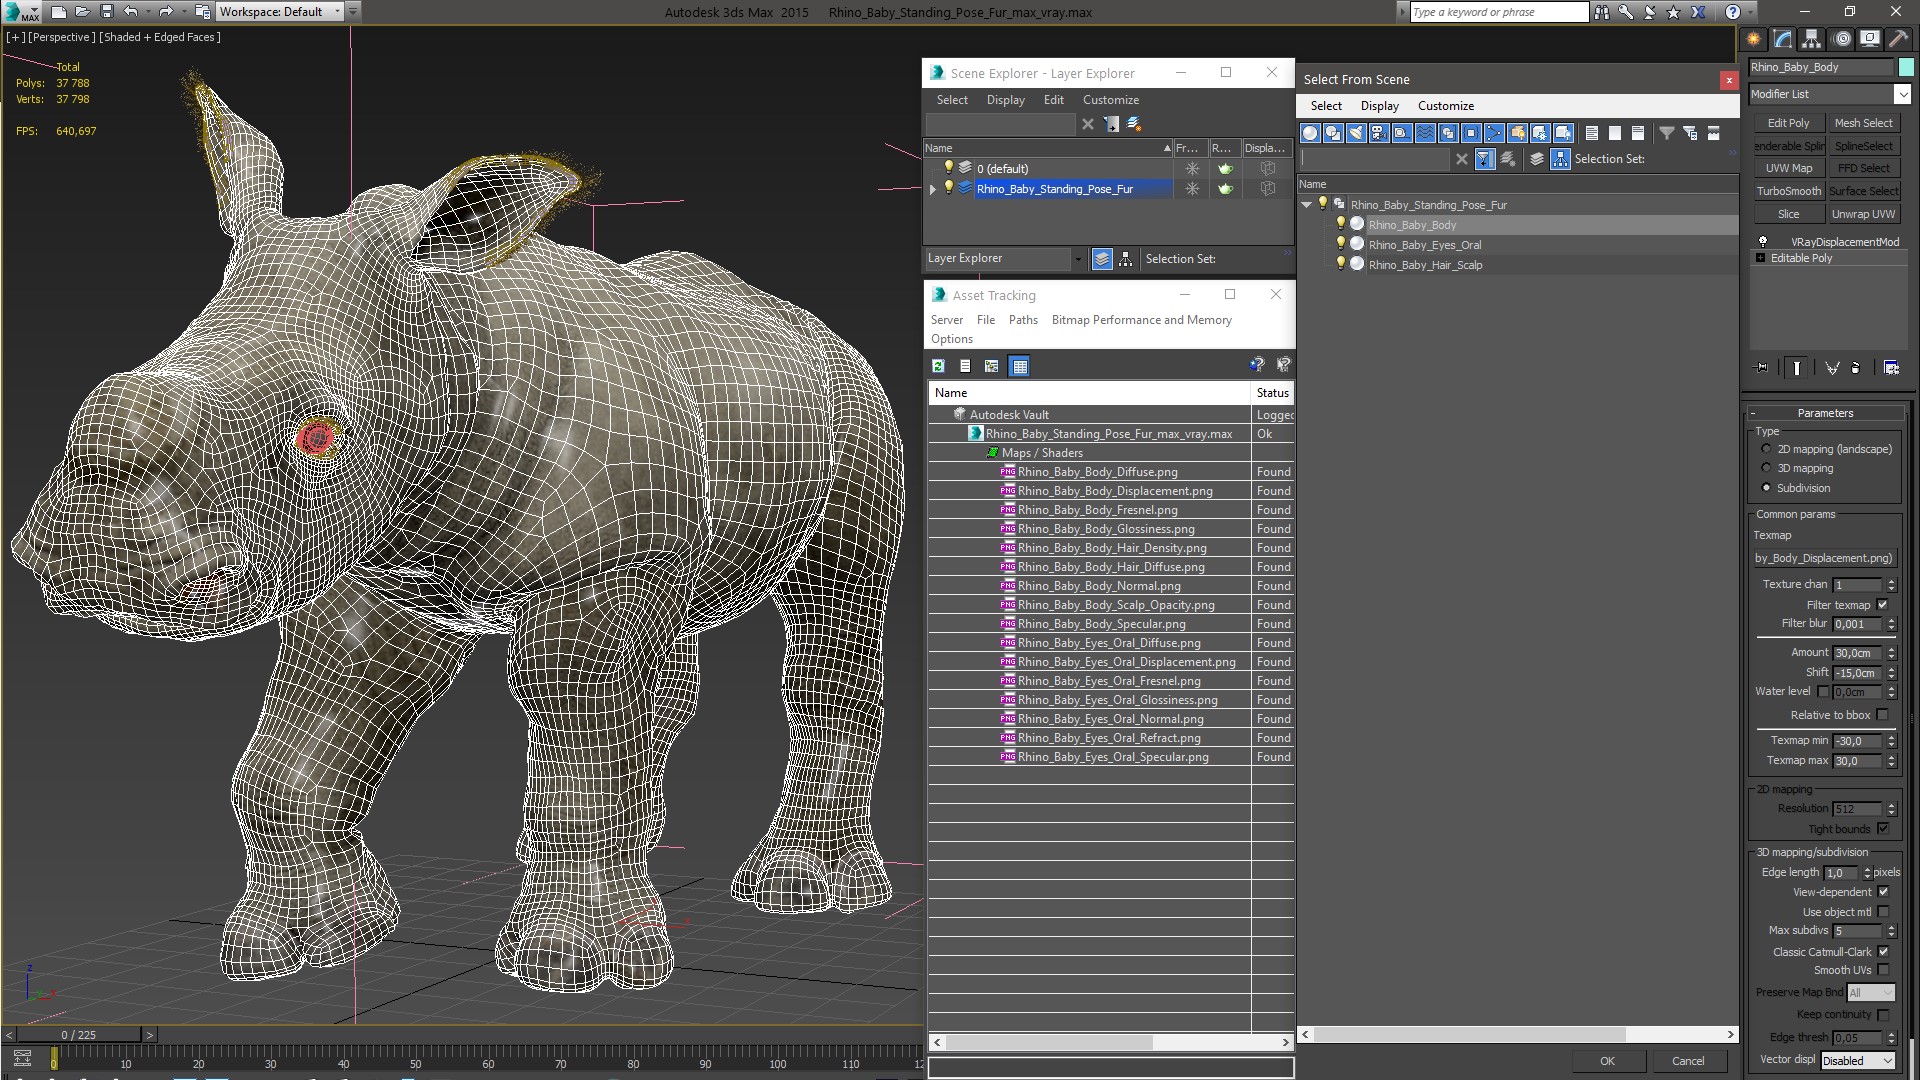Viewport: 1920px width, 1080px height.
Task: Open the Modifier List dropdown
Action: pyautogui.click(x=1901, y=94)
